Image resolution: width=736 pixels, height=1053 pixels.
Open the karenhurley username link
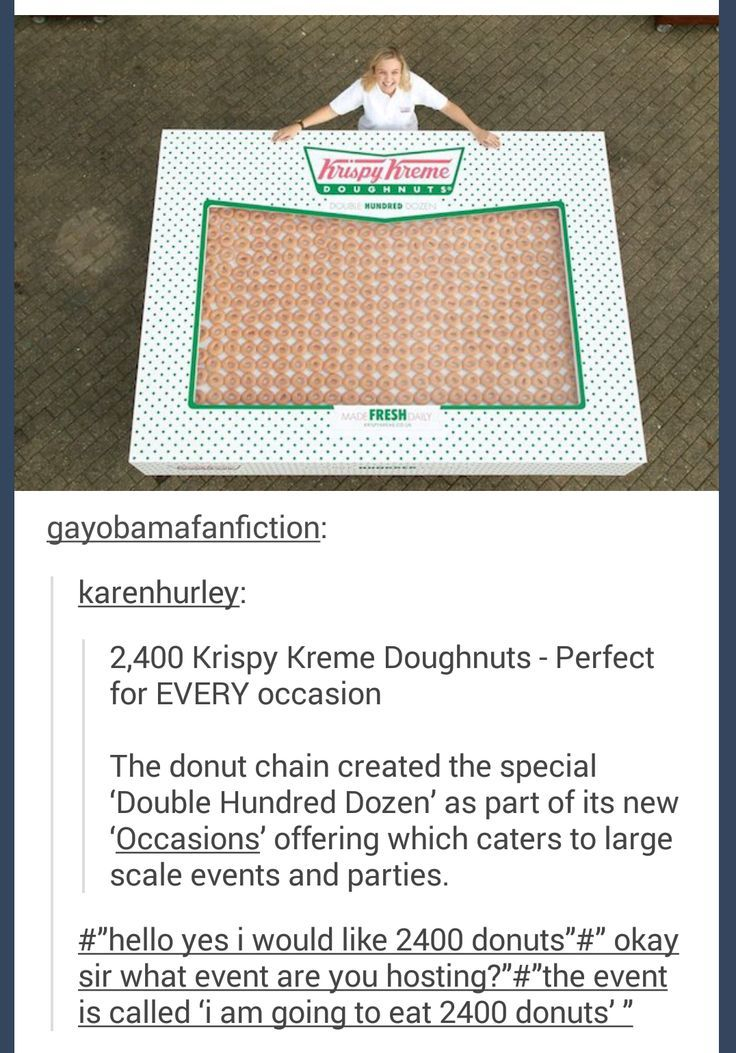pyautogui.click(x=158, y=593)
